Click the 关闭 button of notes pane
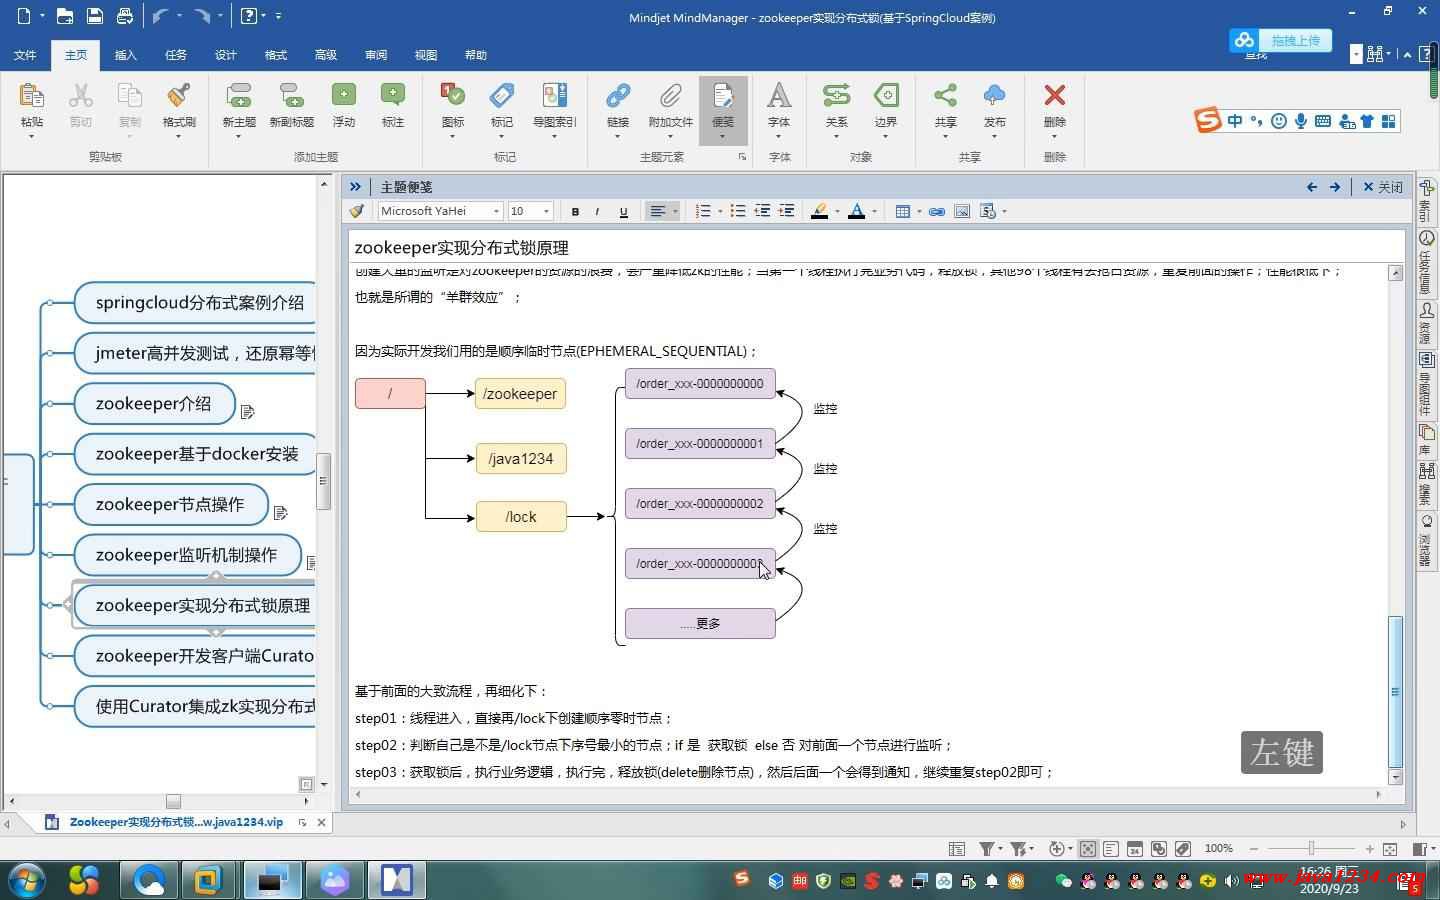Viewport: 1440px width, 900px height. [1383, 187]
